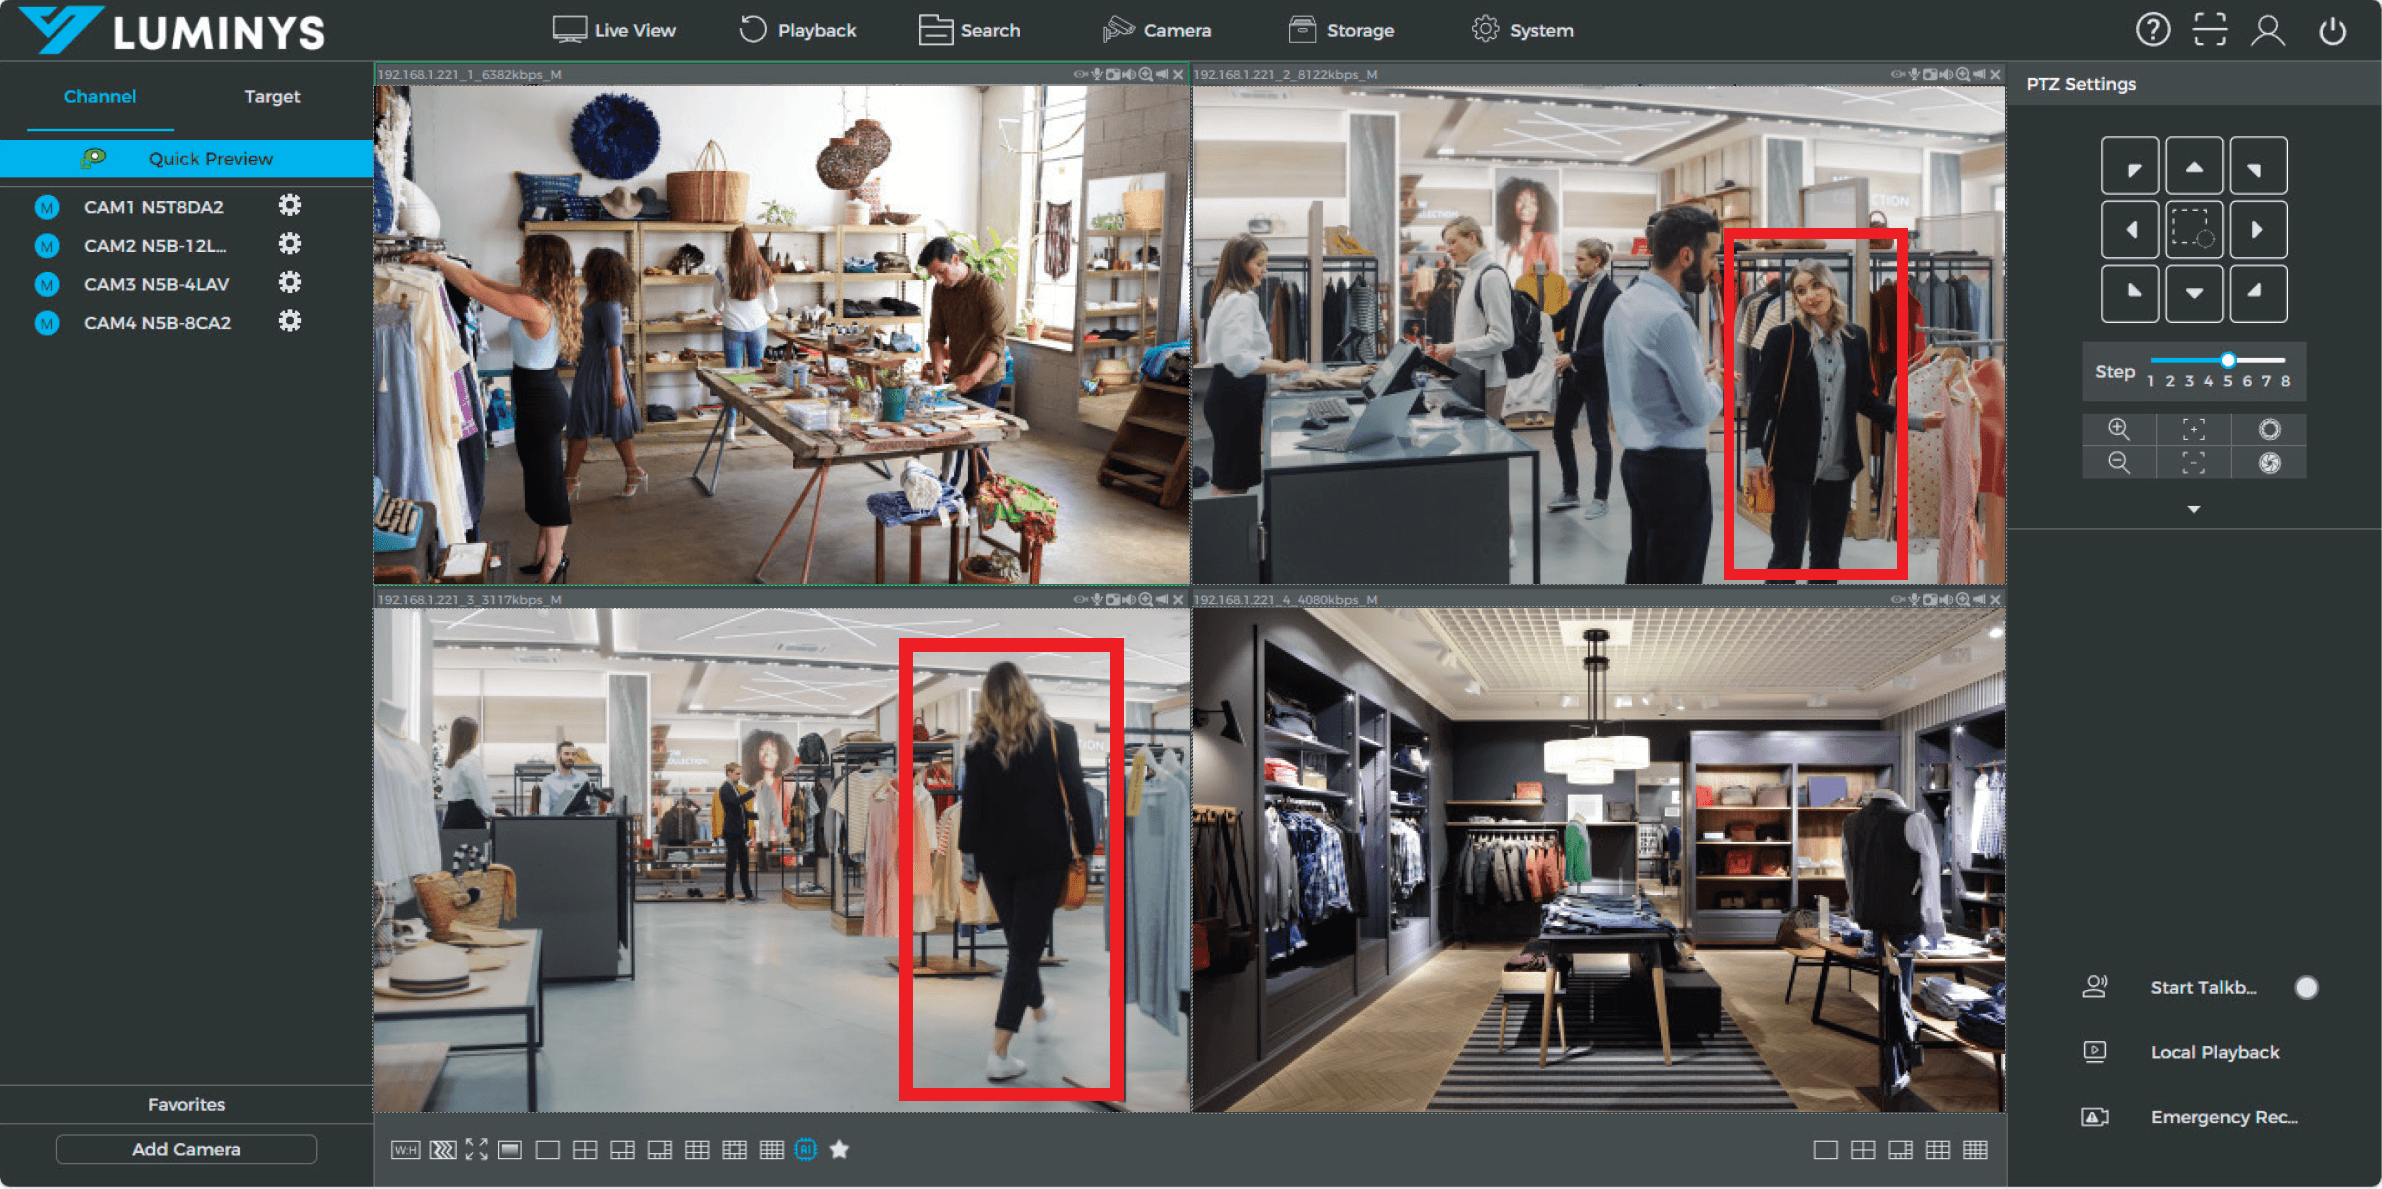The height and width of the screenshot is (1189, 2382).
Task: Click the help question mark icon
Action: tap(2152, 30)
